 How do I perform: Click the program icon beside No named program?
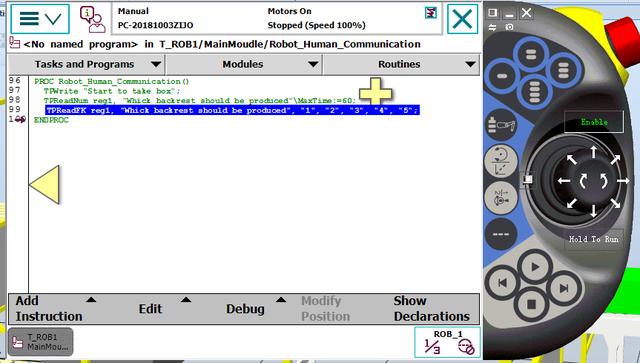[15, 43]
